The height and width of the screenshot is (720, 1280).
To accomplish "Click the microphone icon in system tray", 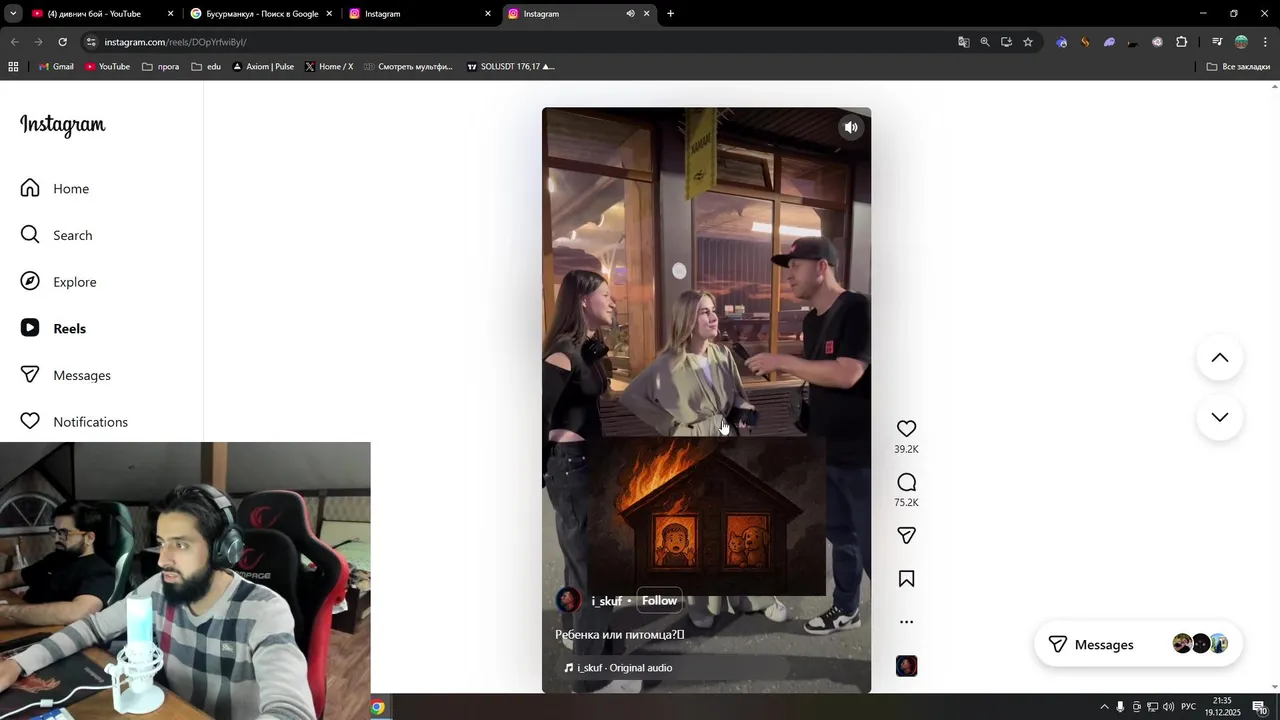I will (x=1120, y=707).
